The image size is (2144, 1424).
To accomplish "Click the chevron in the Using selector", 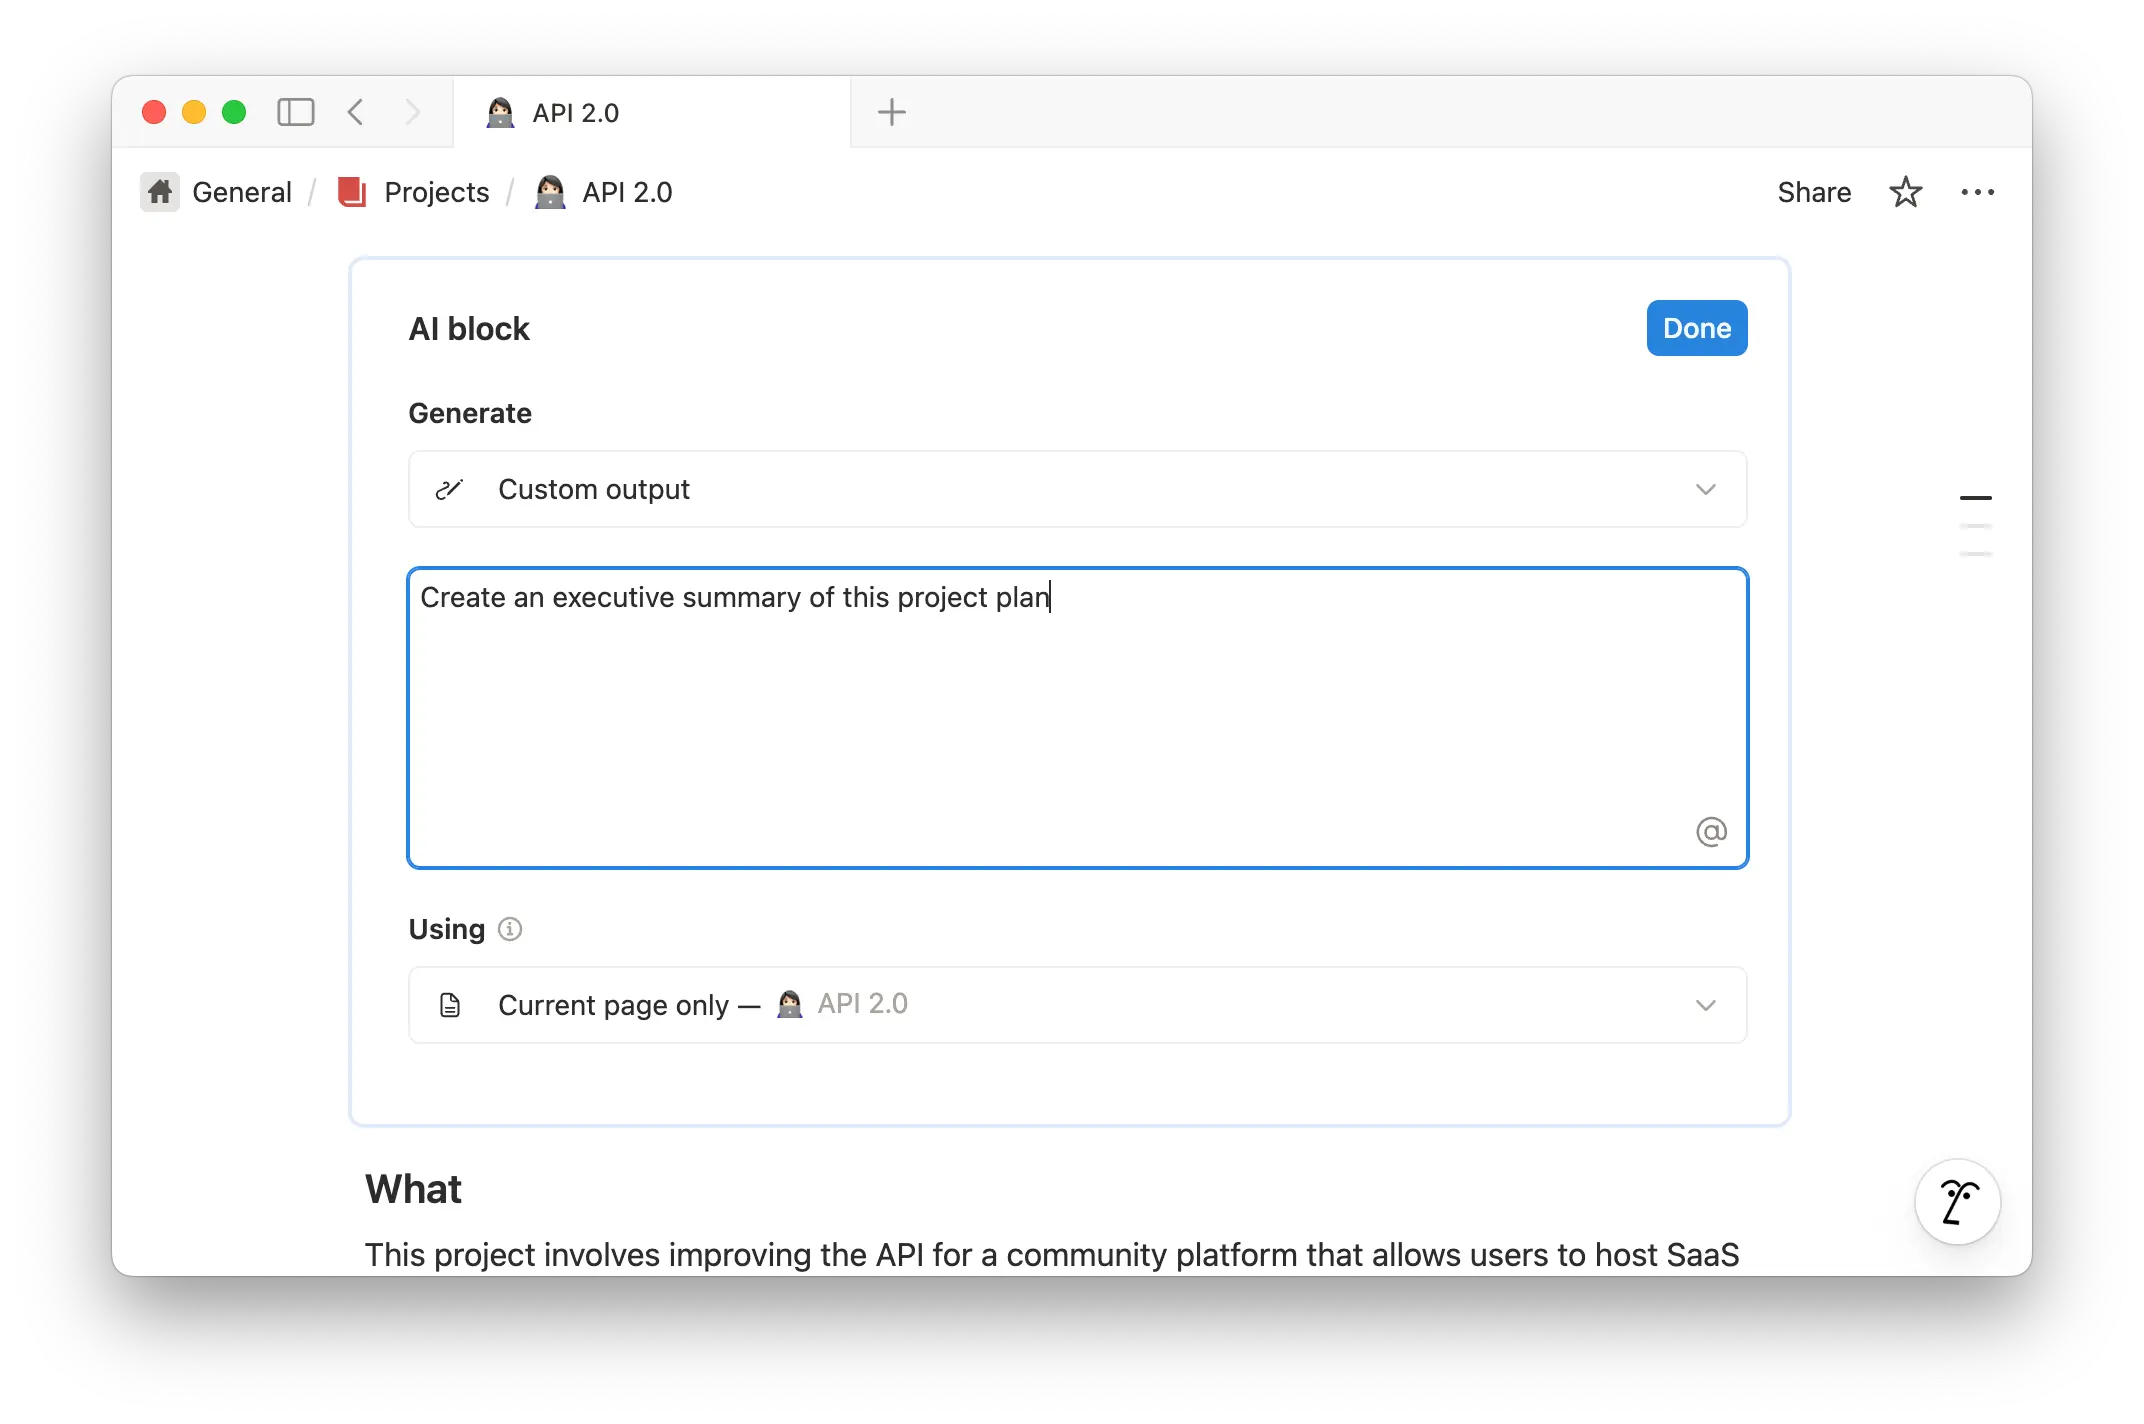I will point(1705,1005).
